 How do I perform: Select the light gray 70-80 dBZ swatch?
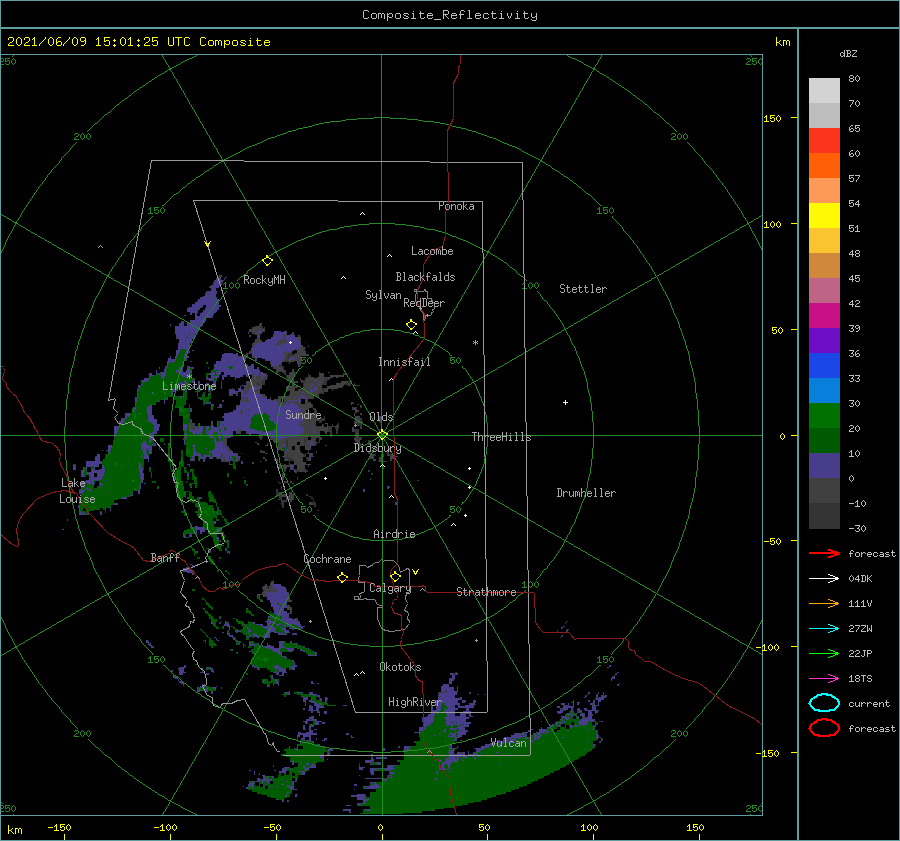824,91
